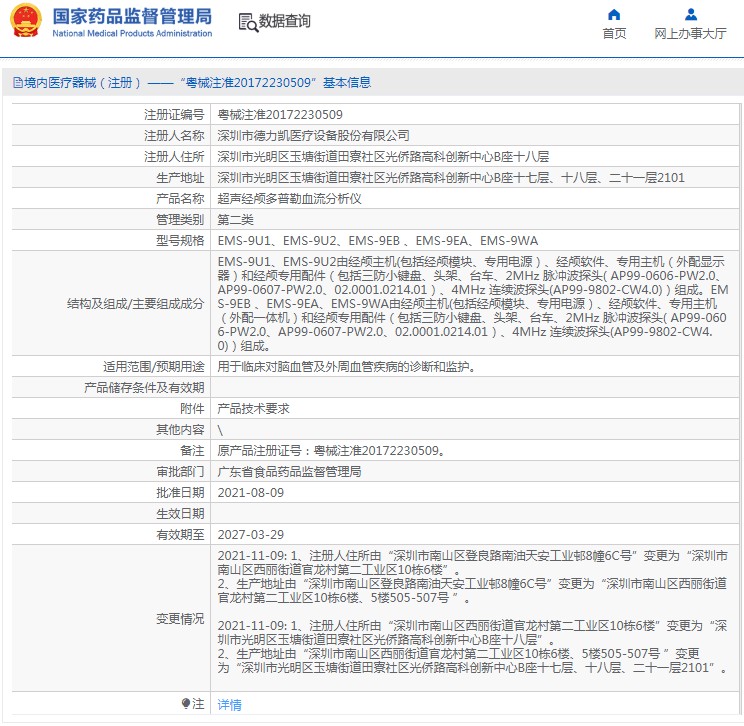
Task: Select product name 超声经颅多普勒血流分析仪
Action: 289,198
